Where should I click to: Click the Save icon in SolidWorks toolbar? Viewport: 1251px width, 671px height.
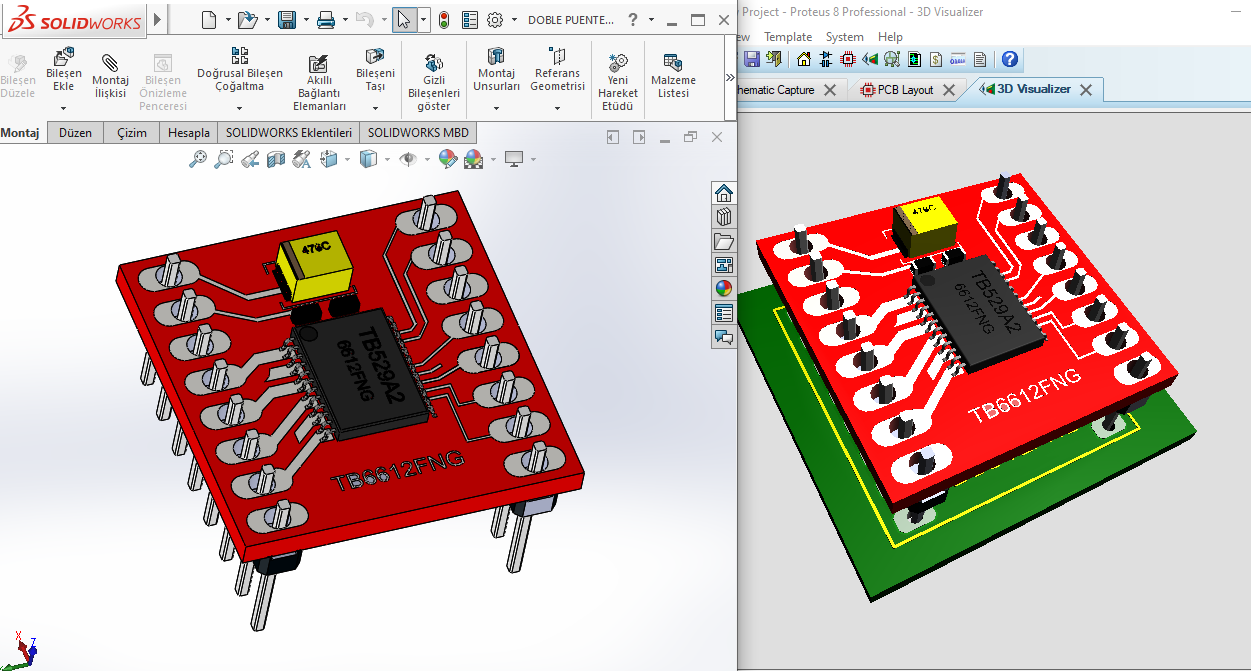pos(287,19)
